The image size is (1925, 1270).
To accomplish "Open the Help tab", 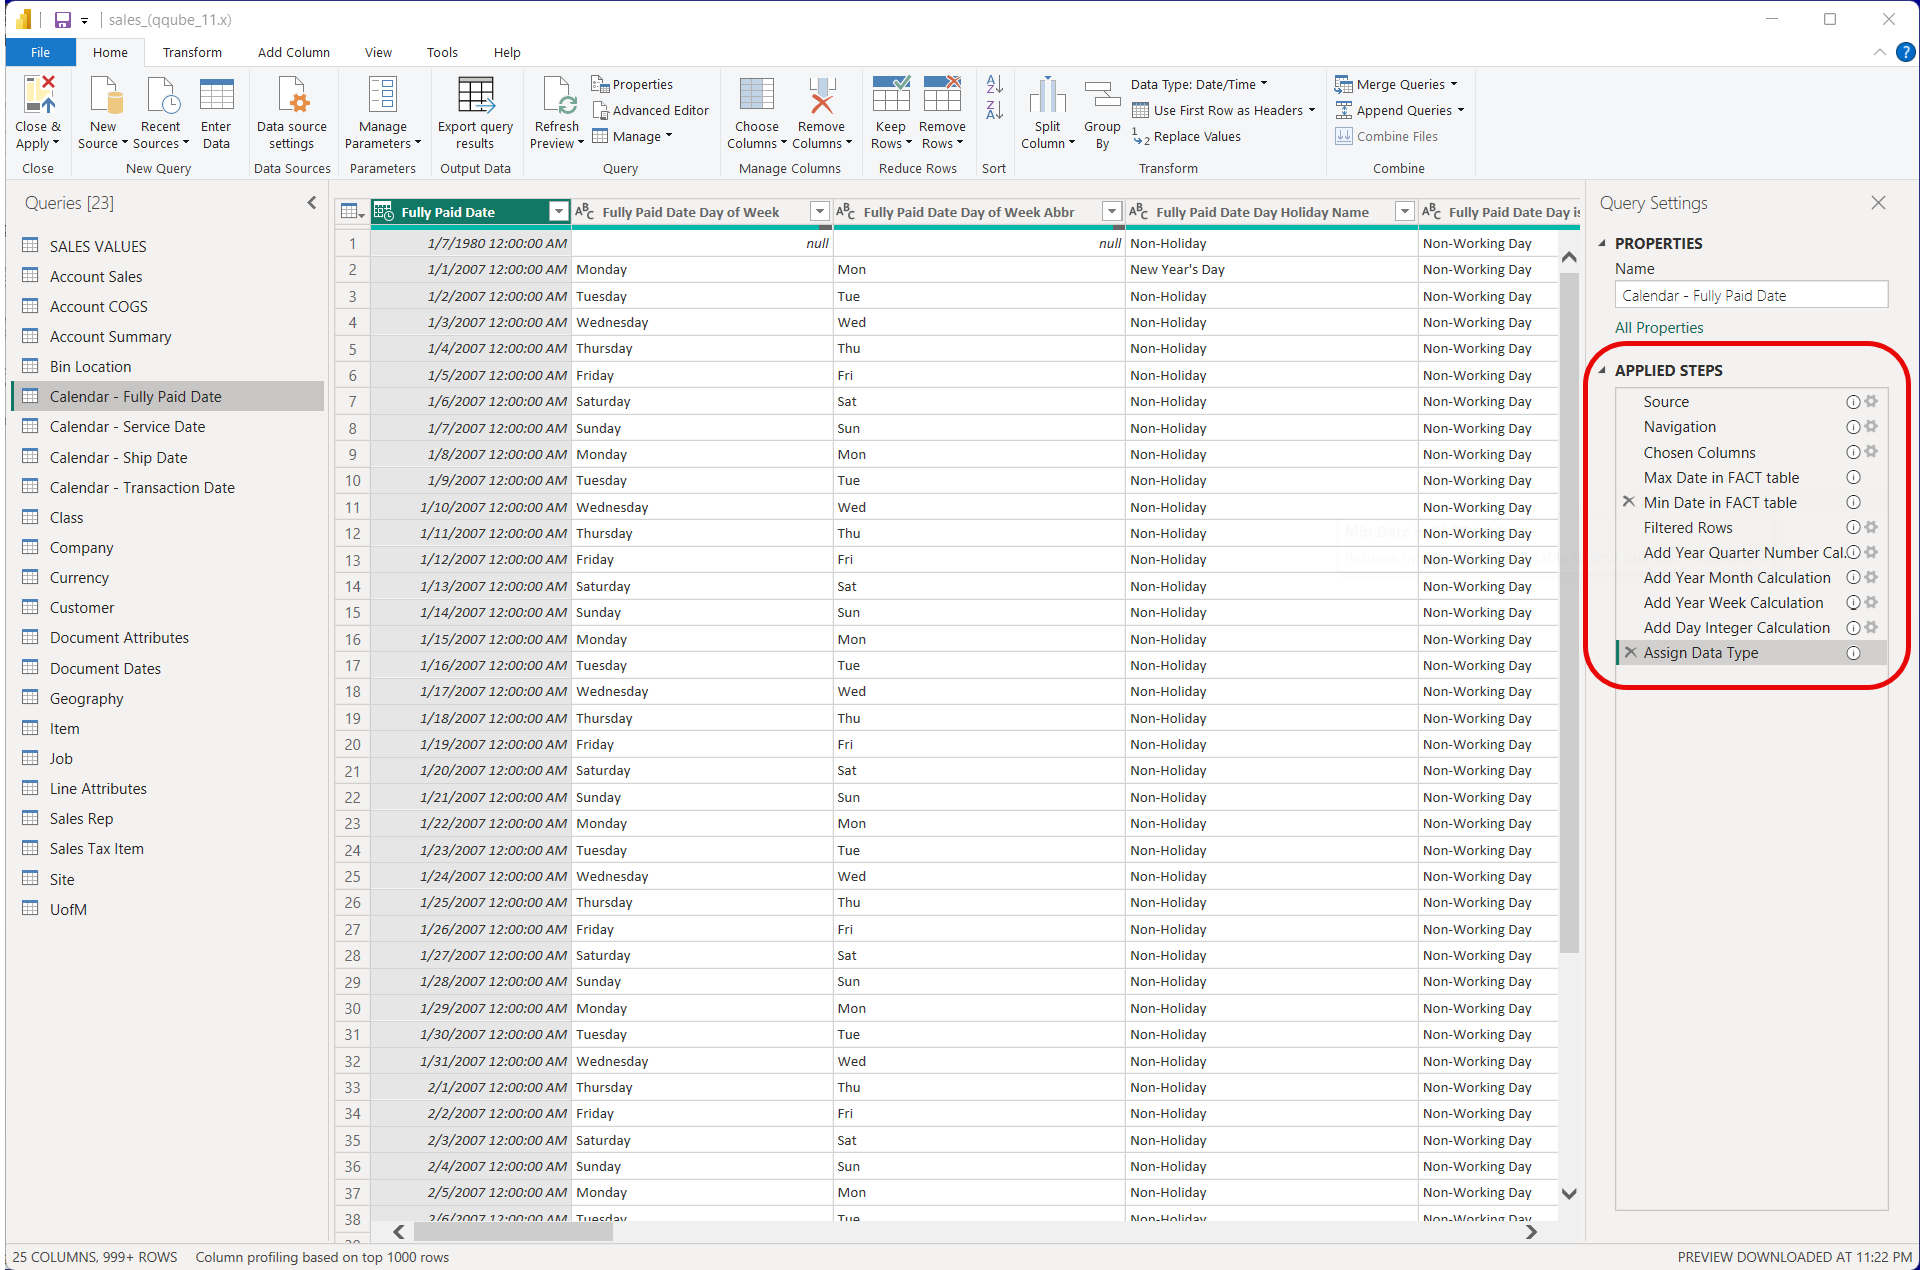I will pyautogui.click(x=507, y=52).
